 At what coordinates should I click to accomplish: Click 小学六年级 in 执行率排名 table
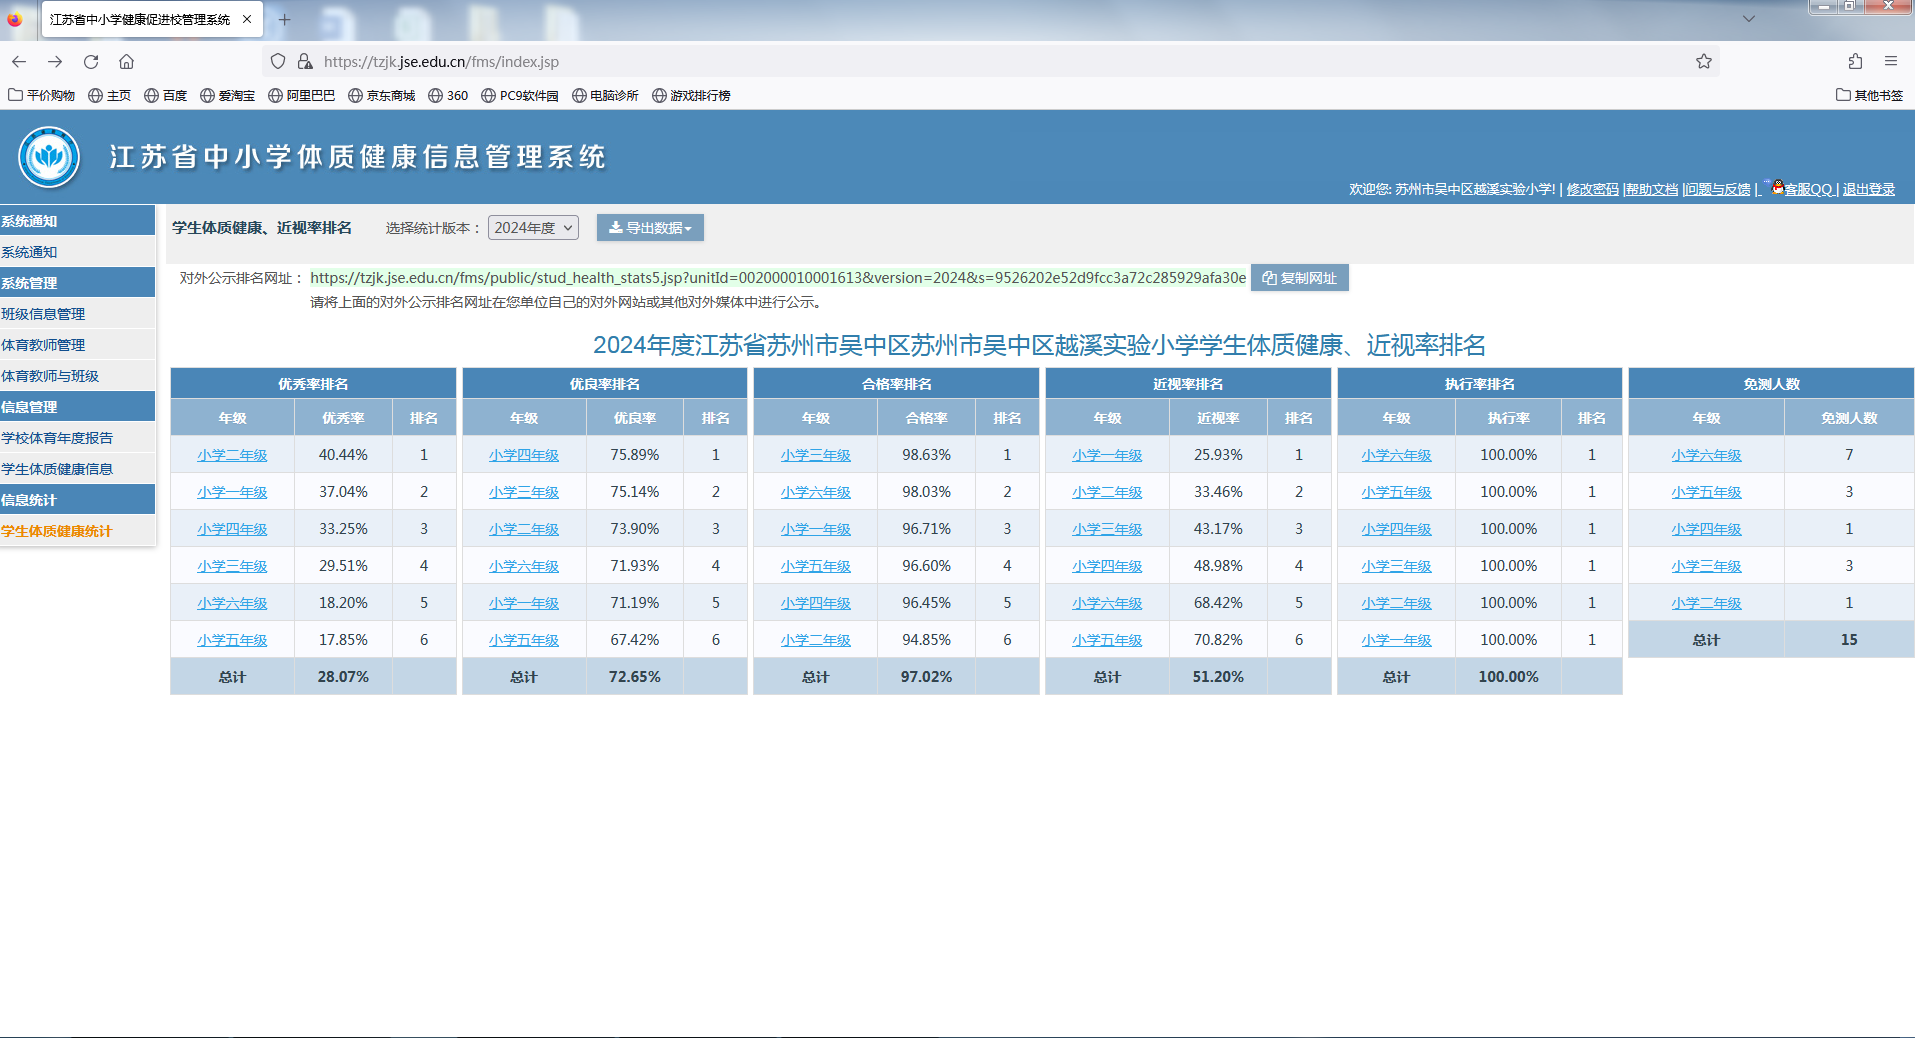(1396, 455)
